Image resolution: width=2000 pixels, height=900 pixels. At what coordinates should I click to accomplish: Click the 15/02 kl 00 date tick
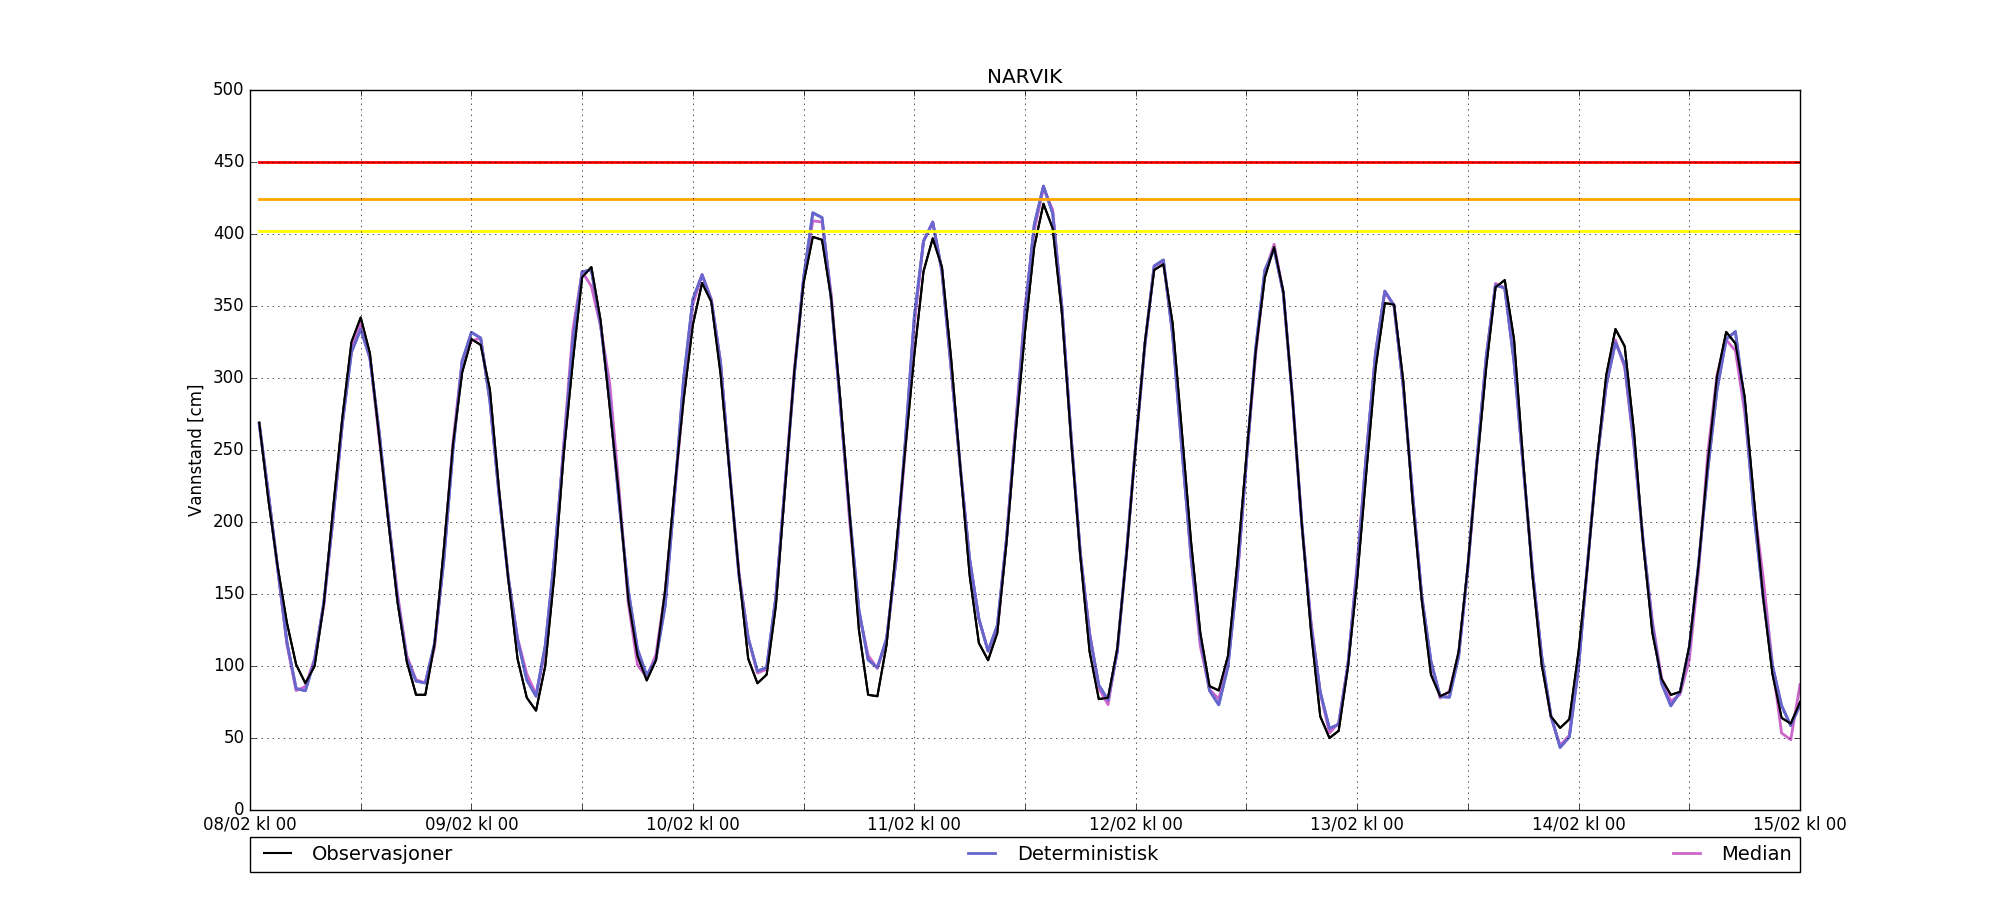point(1799,825)
